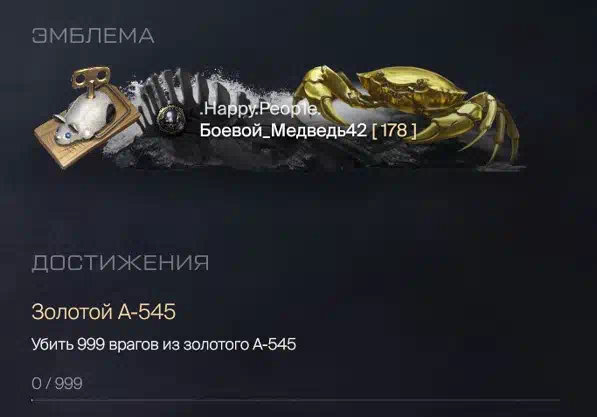Click the mouse's blue eye
597x417 pixels.
[x=68, y=134]
